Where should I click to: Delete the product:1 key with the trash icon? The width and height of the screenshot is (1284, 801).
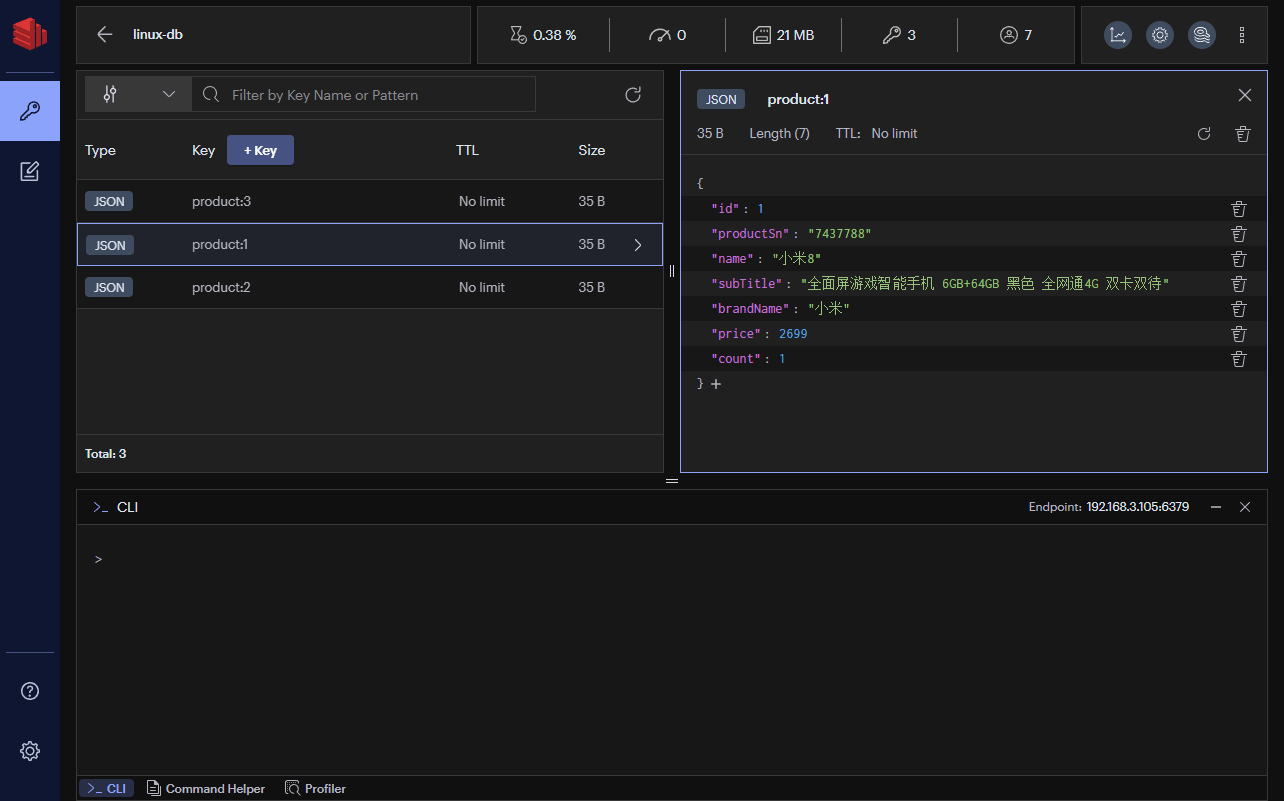1242,133
